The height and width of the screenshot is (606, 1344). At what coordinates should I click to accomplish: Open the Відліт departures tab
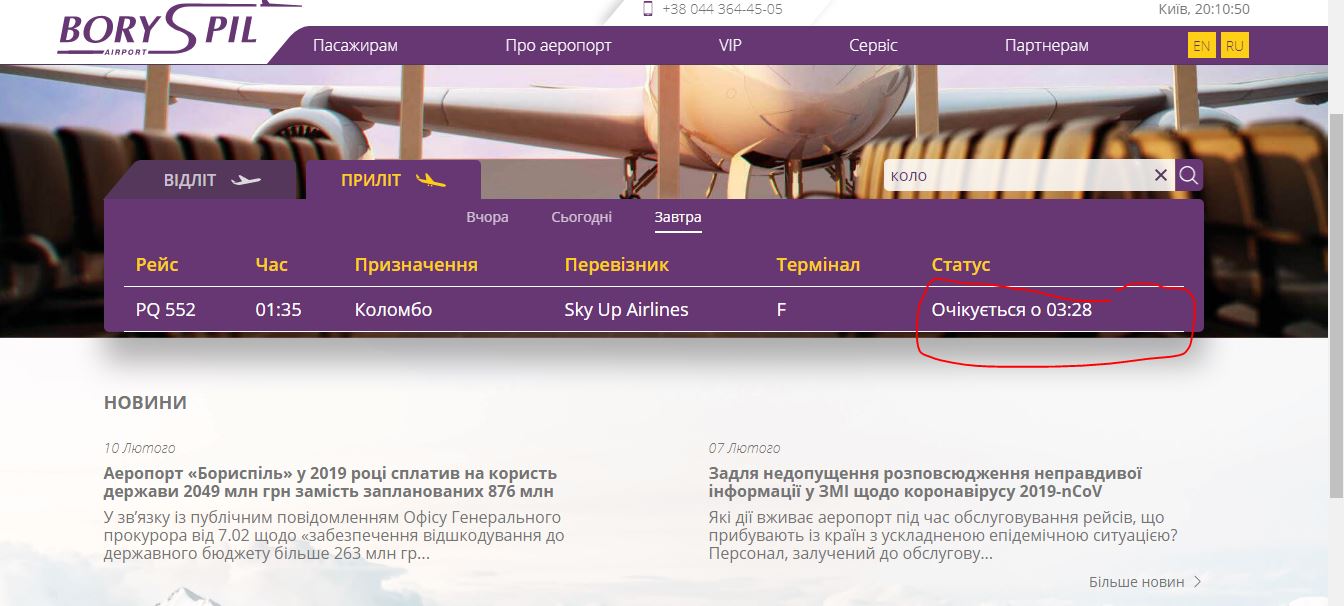211,180
